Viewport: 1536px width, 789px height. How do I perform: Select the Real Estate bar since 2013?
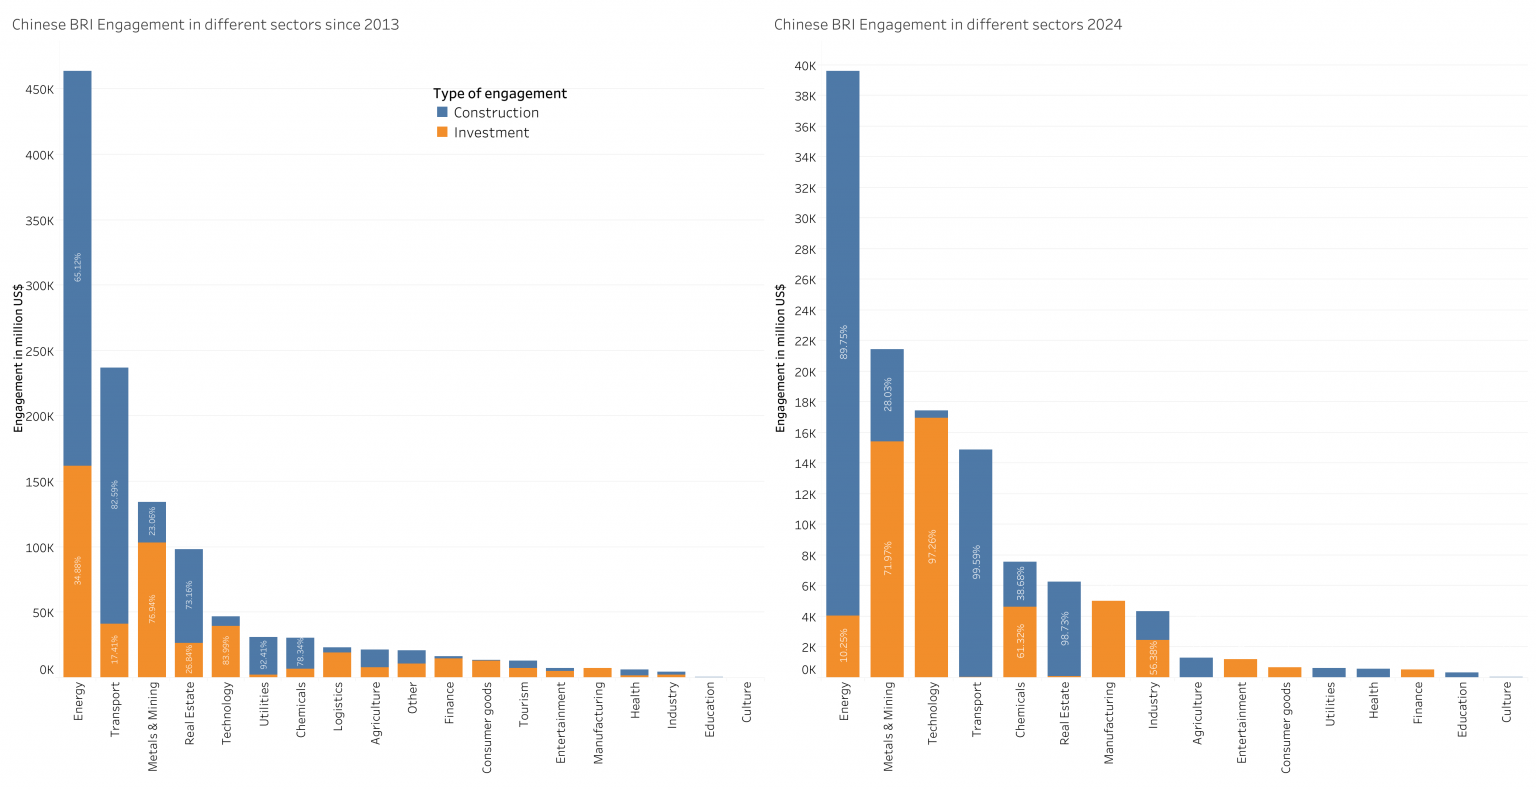pyautogui.click(x=188, y=600)
